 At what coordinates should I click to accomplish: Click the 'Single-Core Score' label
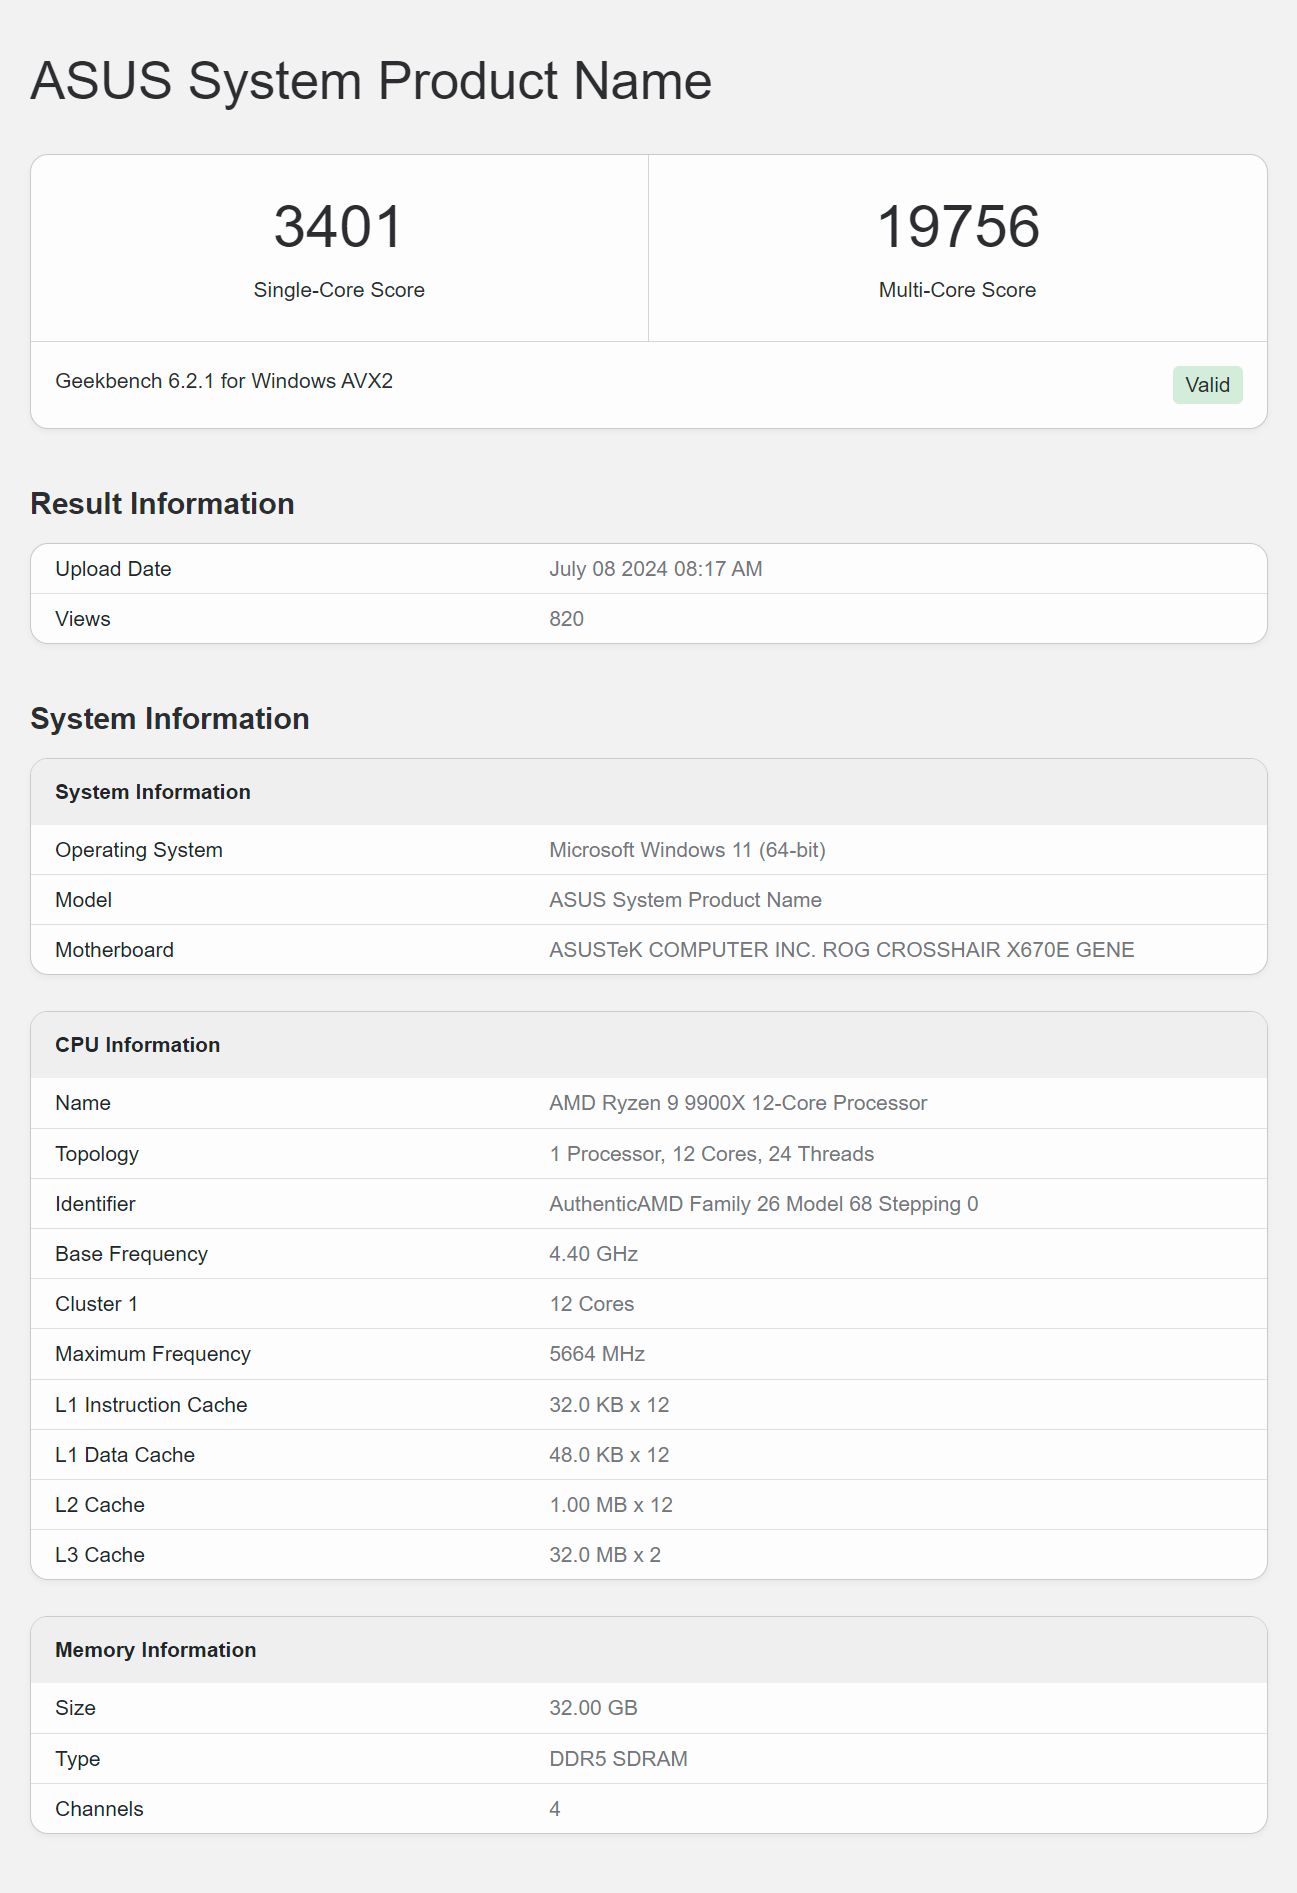(339, 290)
